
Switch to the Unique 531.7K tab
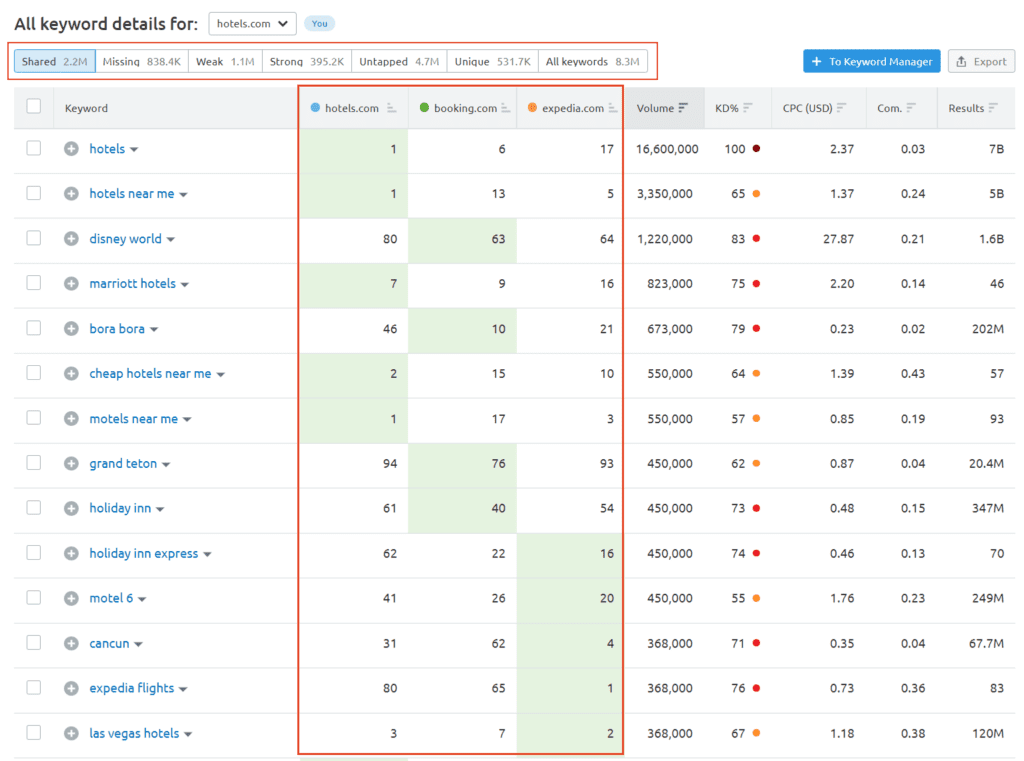tap(492, 61)
